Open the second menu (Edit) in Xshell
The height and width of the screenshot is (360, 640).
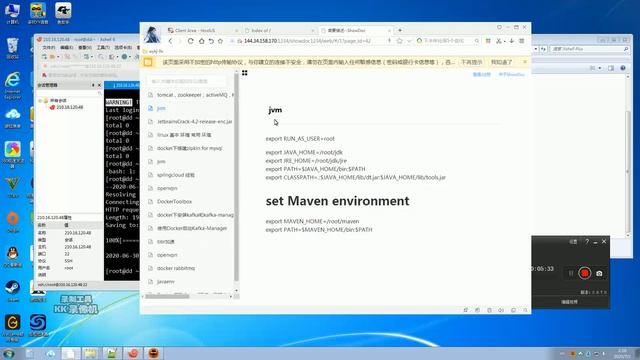(66, 48)
